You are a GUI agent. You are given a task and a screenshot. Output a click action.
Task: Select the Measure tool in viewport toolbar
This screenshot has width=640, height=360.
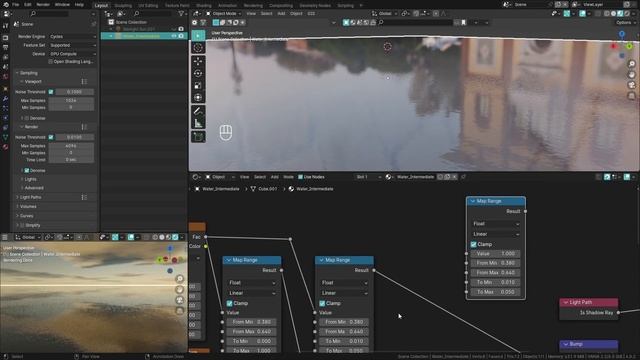(x=198, y=123)
